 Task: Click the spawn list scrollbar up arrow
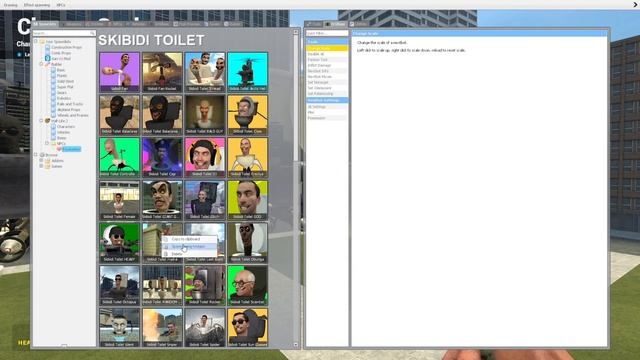coord(296,32)
